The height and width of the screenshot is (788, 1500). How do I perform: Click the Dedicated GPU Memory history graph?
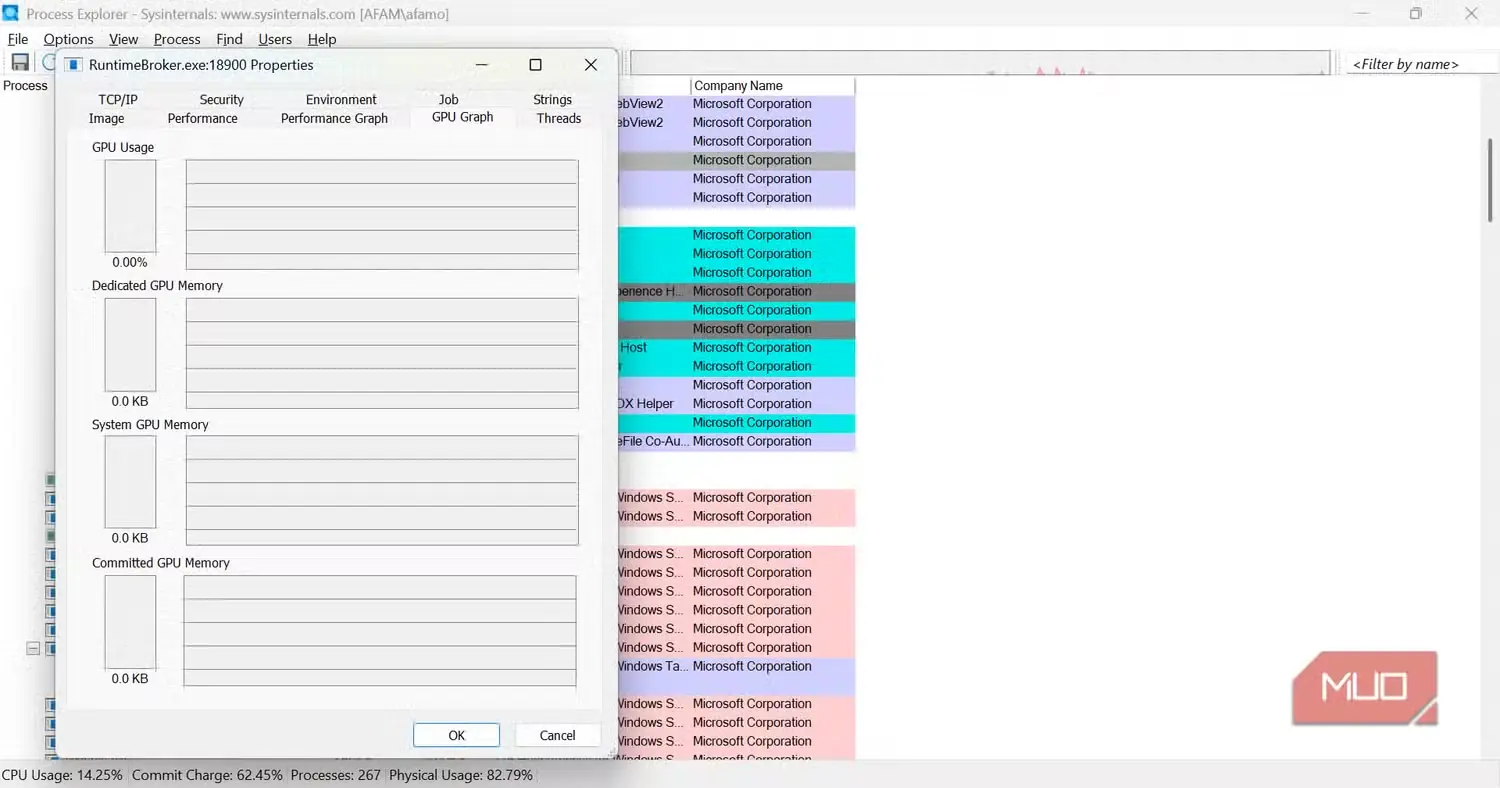click(x=382, y=353)
